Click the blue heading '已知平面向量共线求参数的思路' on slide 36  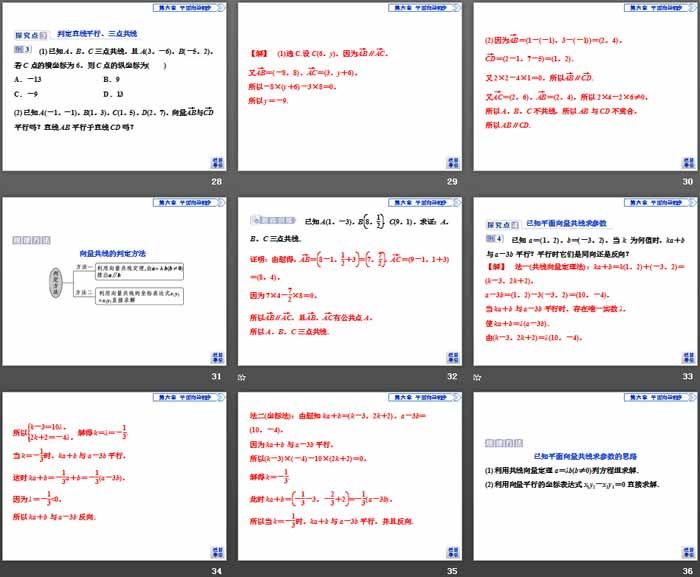(585, 456)
